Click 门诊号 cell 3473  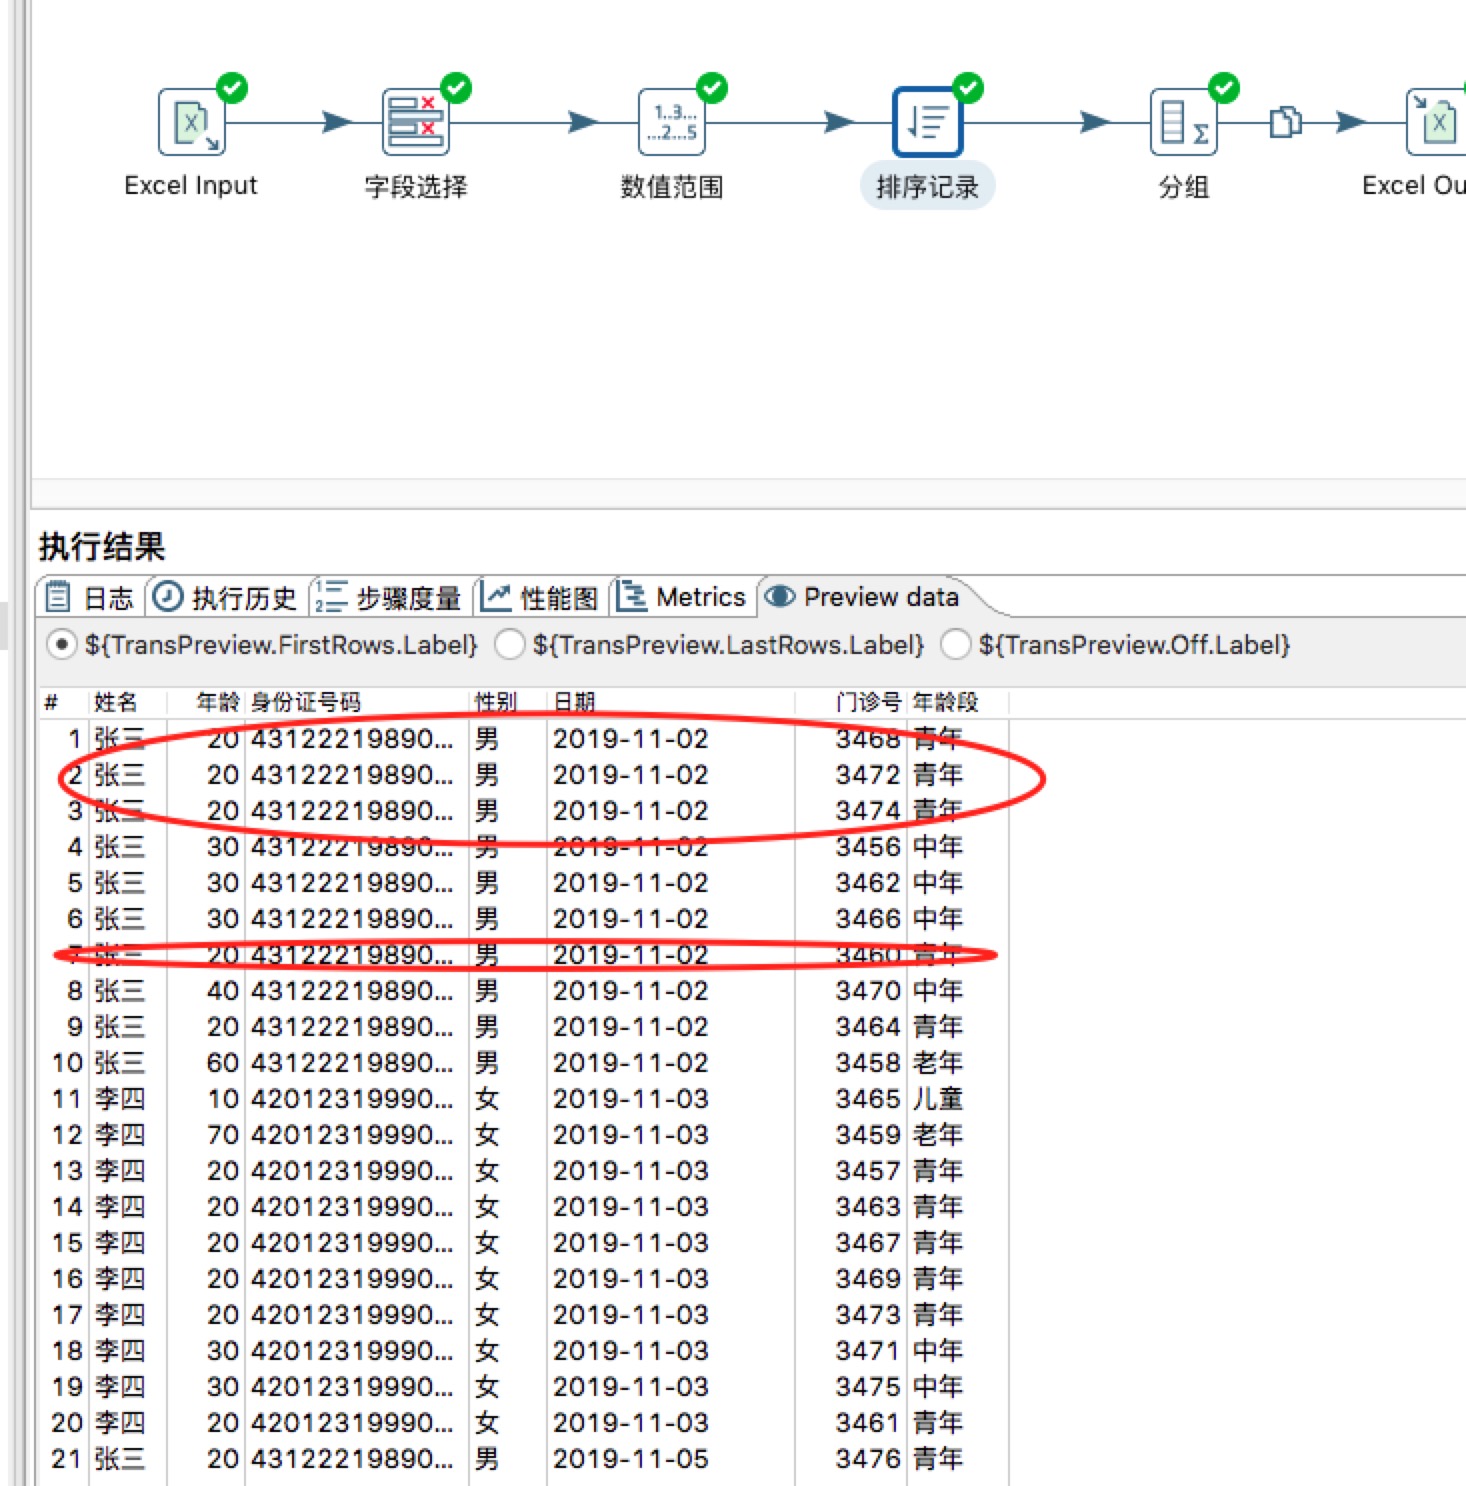point(868,1315)
